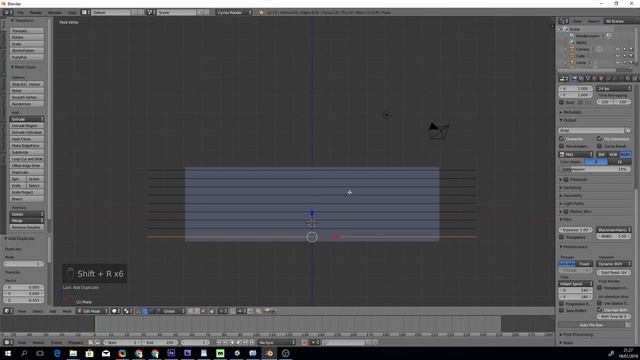Open the Info editor type selector
This screenshot has width=640, height=360.
[8, 12]
